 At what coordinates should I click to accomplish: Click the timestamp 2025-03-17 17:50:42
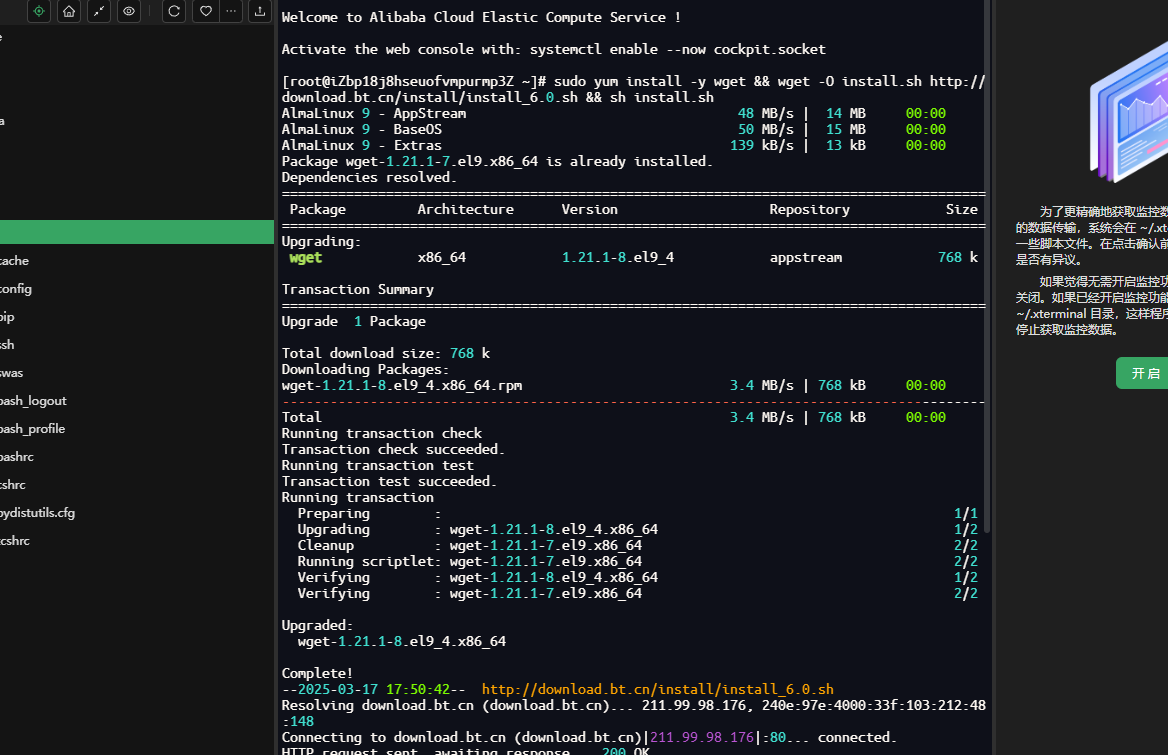tap(374, 689)
